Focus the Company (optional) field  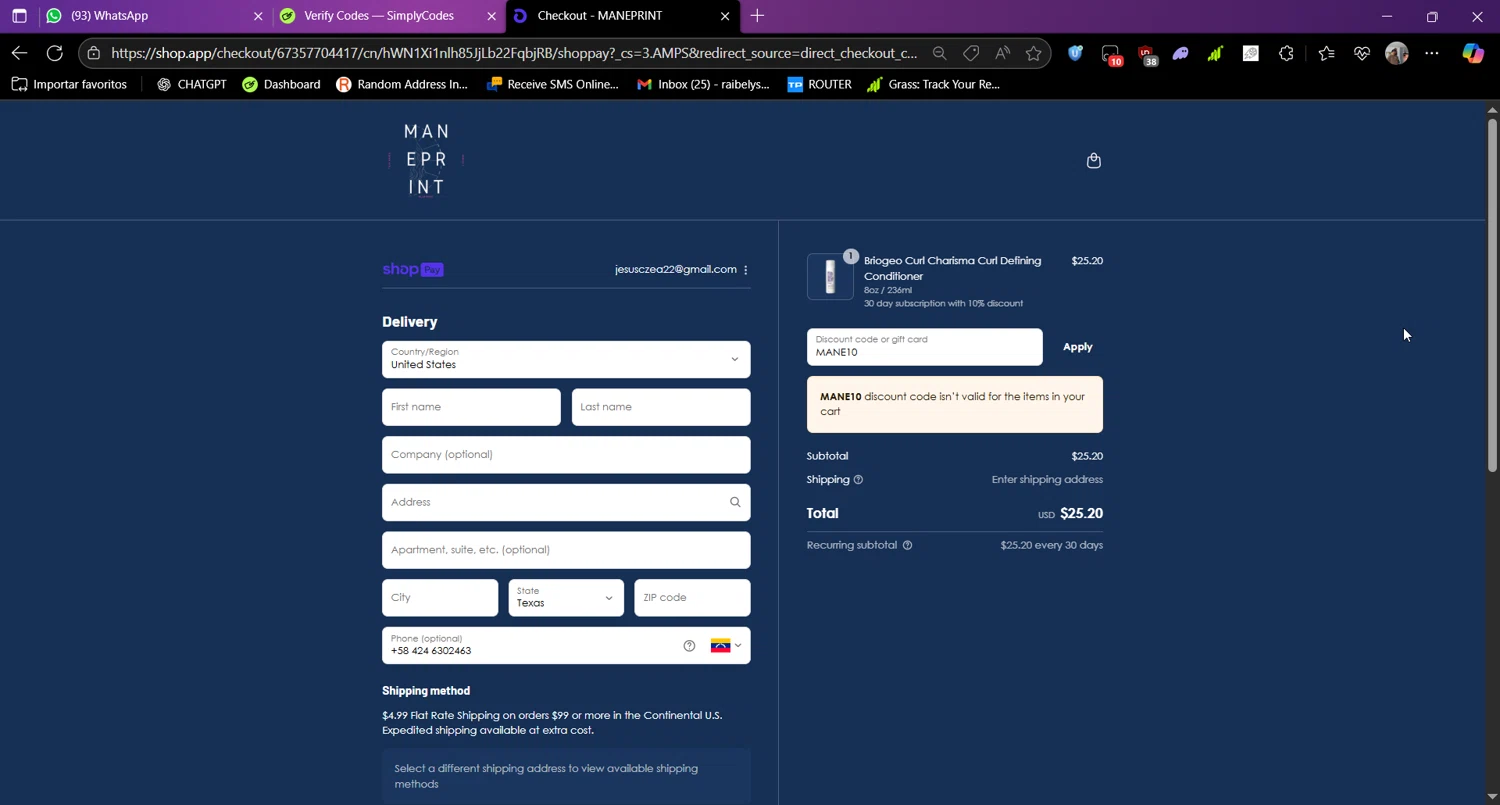(566, 455)
